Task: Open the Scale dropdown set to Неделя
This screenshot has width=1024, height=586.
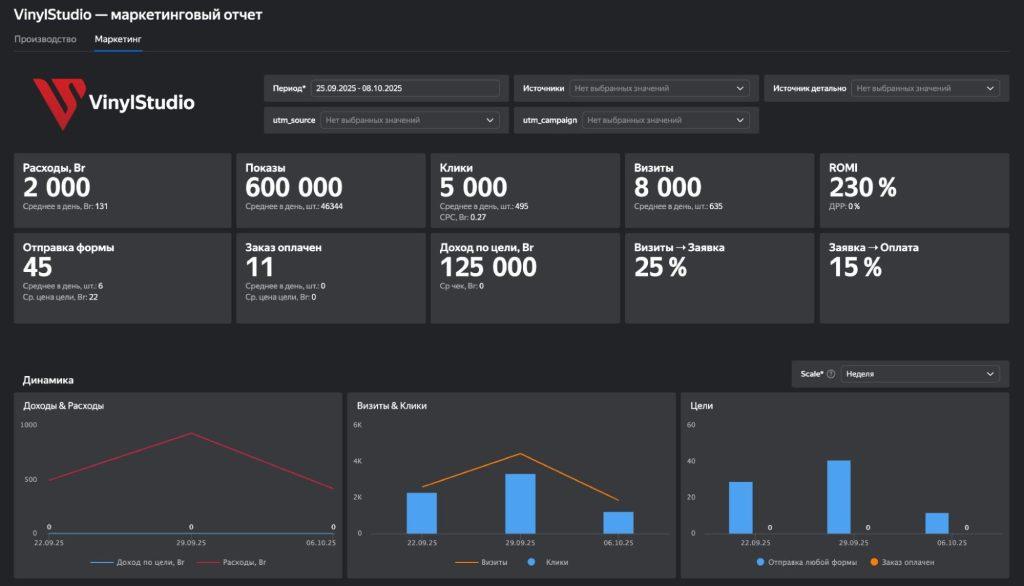Action: (x=920, y=374)
